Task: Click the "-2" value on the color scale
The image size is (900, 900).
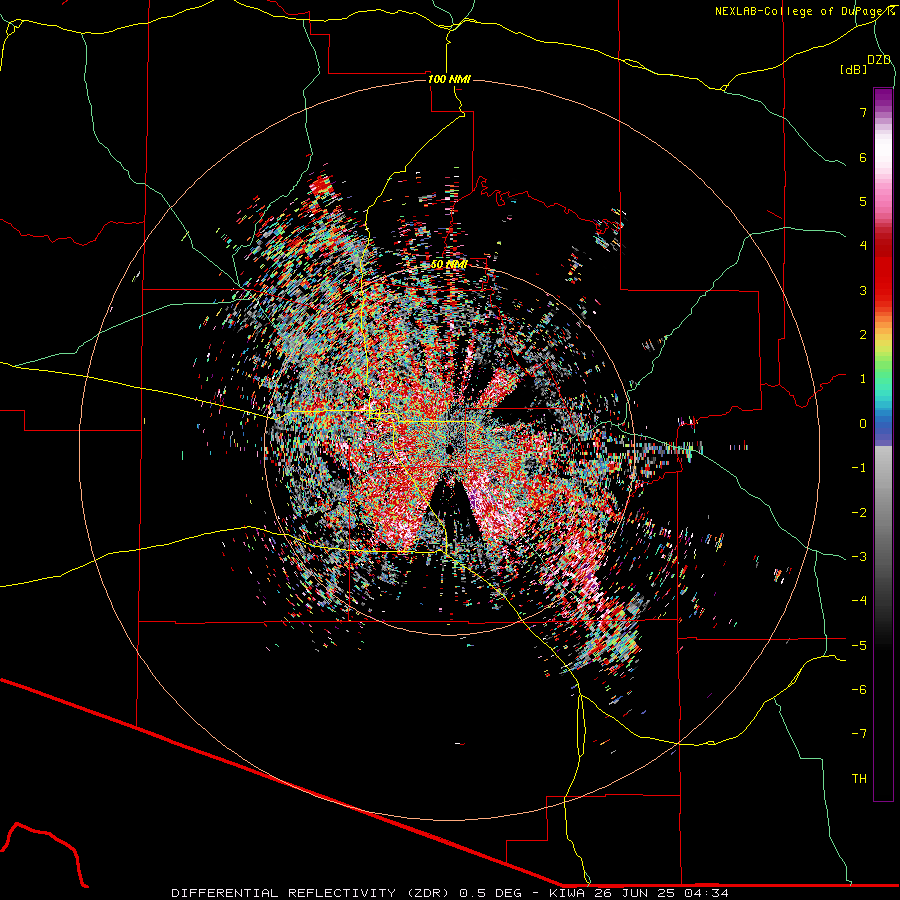Action: tap(859, 513)
